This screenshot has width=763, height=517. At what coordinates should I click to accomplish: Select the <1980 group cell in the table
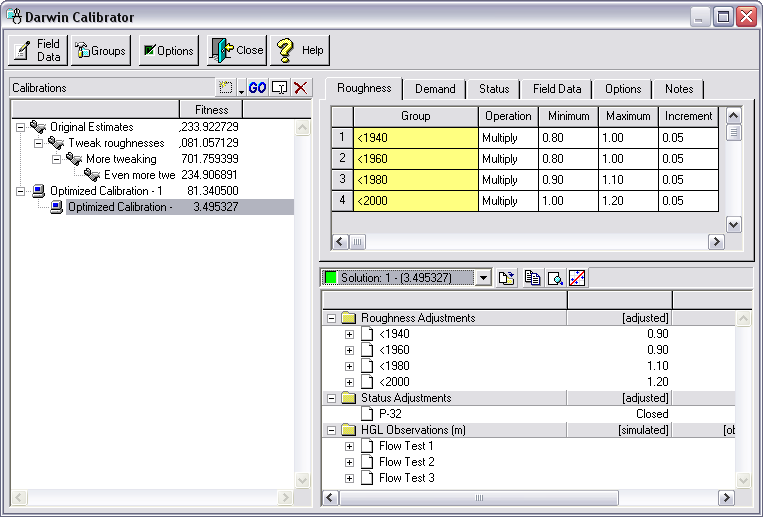[416, 180]
